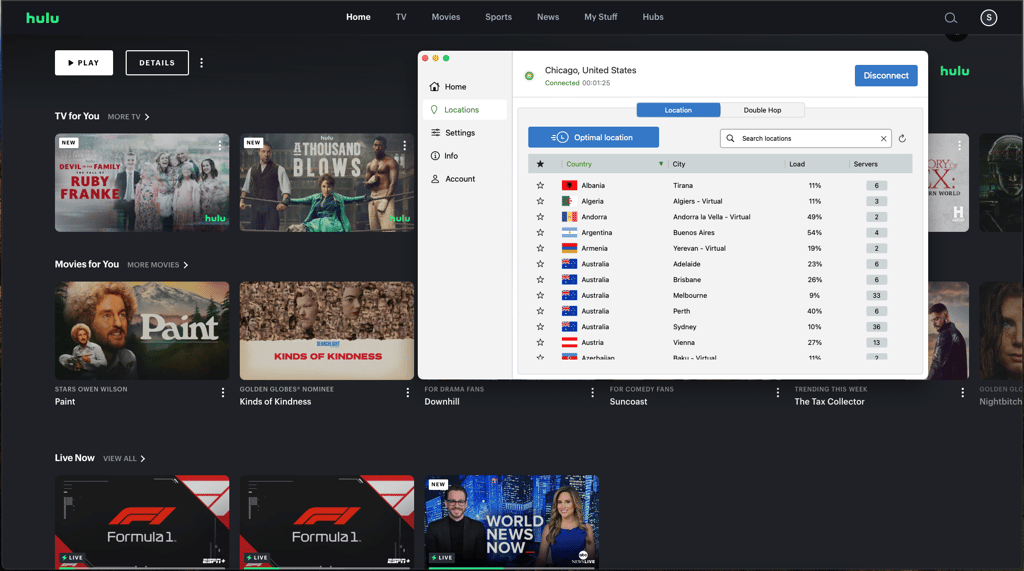Favorite the Albania Tirana server
The image size is (1024, 571).
tap(540, 186)
